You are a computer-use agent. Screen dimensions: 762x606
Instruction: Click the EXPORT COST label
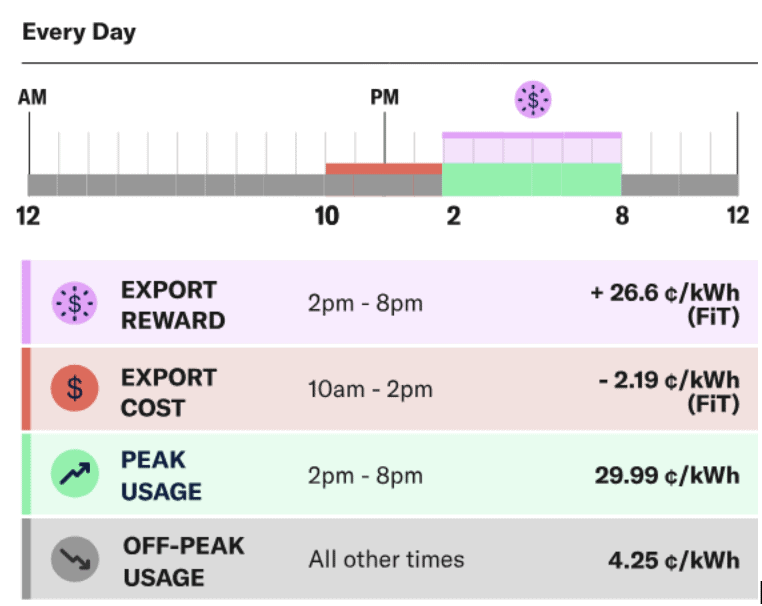click(169, 393)
